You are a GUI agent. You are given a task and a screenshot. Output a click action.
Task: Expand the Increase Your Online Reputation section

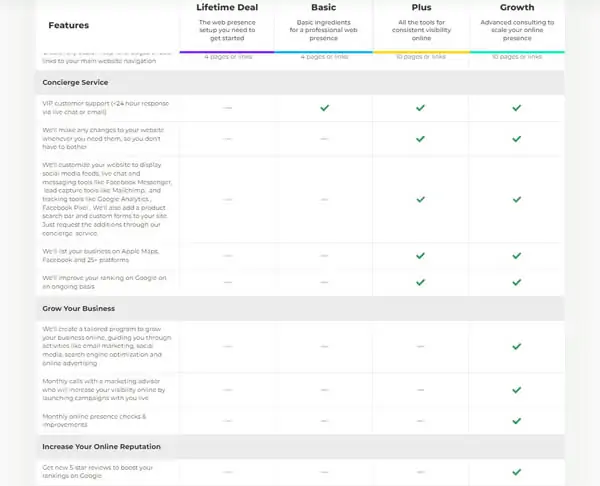point(300,447)
